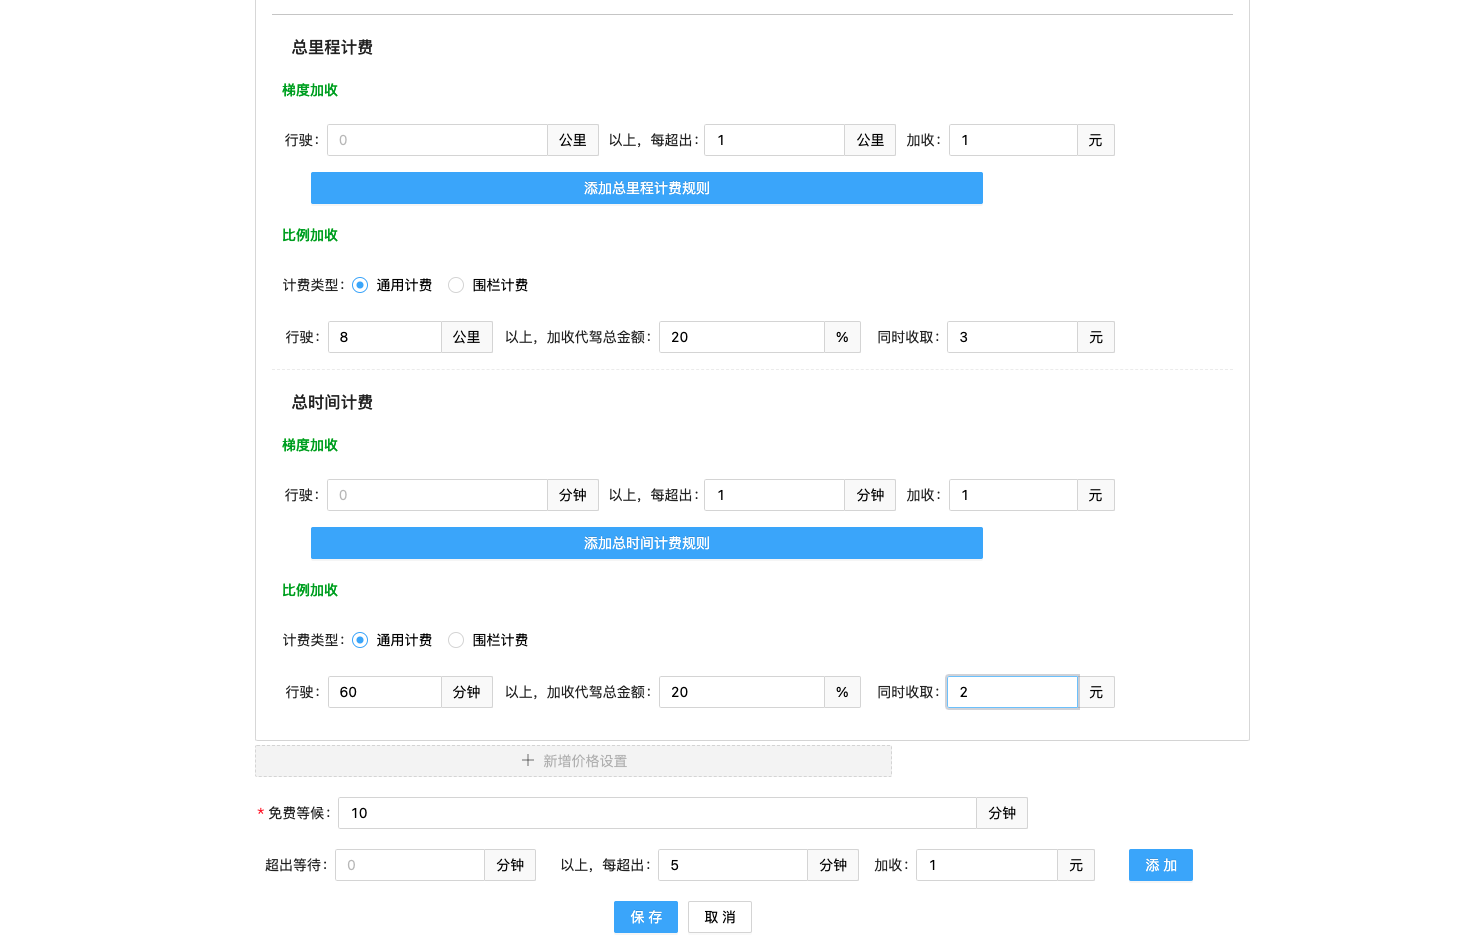Click 新增价格设置 dashed button
This screenshot has height=938, width=1464.
click(x=573, y=761)
